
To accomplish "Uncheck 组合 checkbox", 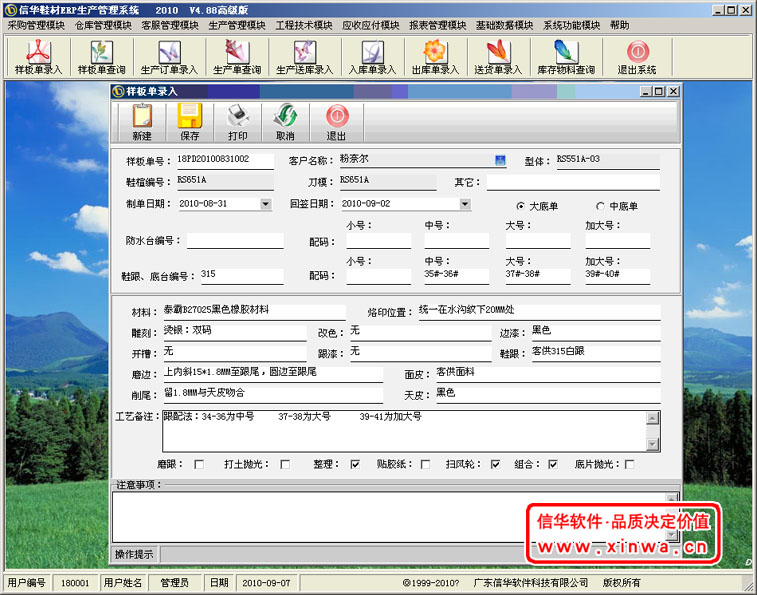I will pos(553,464).
